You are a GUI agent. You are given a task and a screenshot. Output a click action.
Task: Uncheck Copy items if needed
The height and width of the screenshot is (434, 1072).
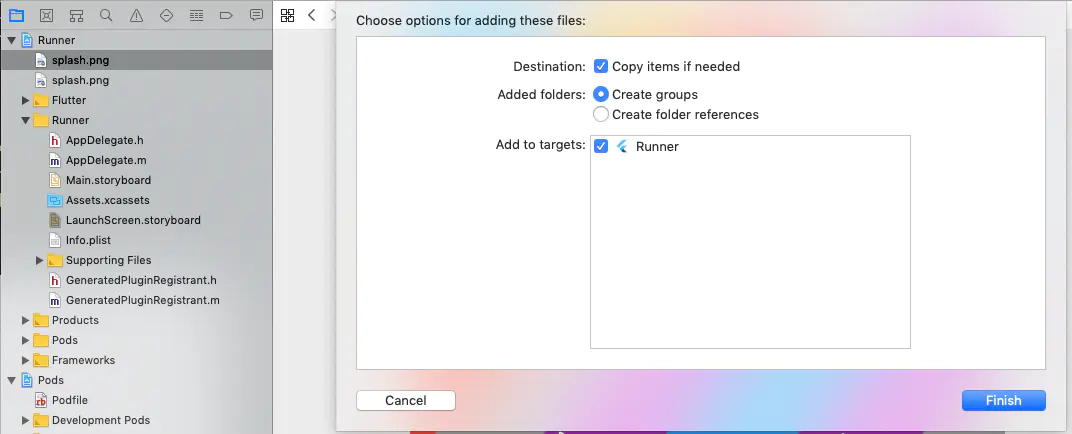(601, 66)
